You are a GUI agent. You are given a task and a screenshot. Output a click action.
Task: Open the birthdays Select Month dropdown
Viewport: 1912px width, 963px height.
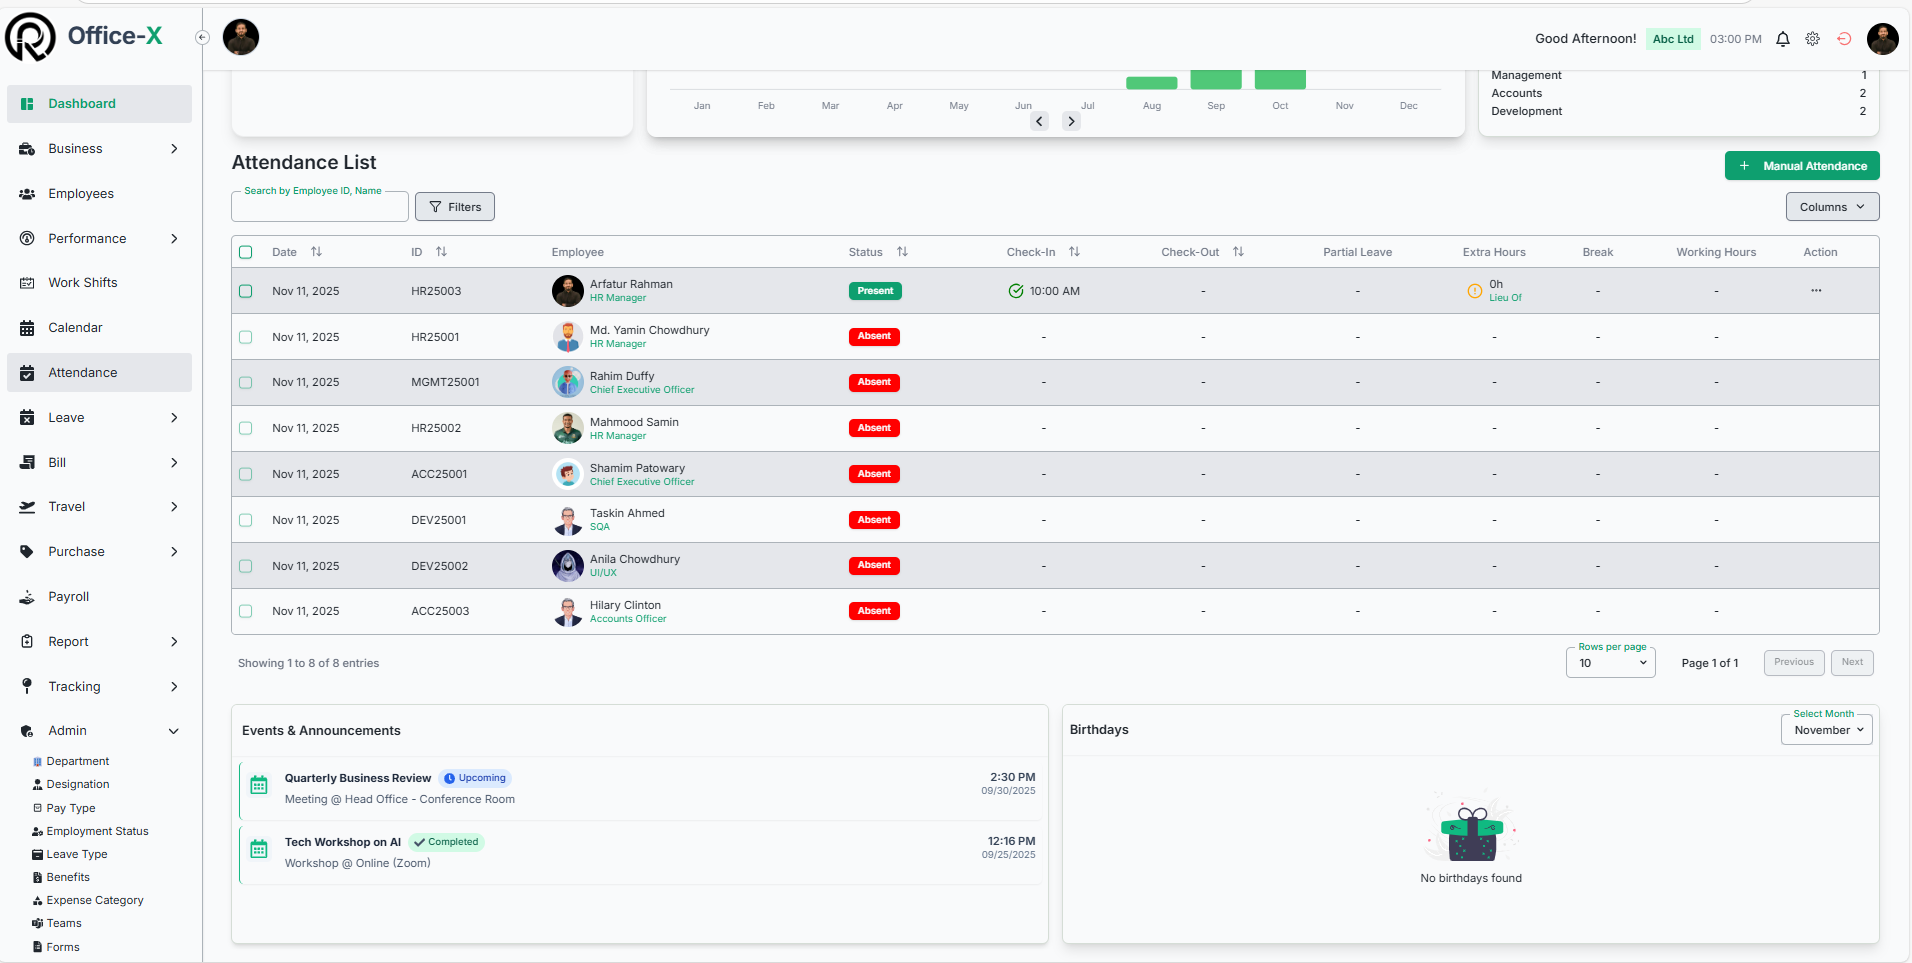1826,730
